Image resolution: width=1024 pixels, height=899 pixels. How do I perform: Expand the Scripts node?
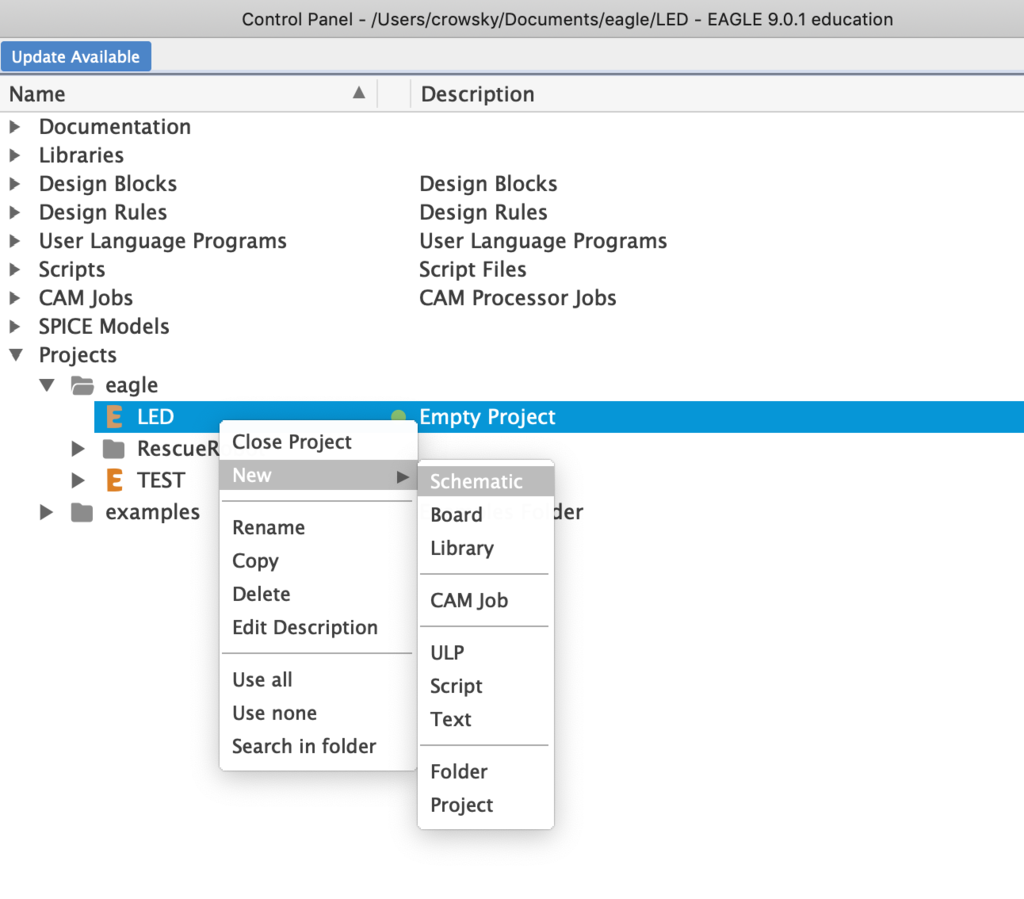click(x=14, y=270)
